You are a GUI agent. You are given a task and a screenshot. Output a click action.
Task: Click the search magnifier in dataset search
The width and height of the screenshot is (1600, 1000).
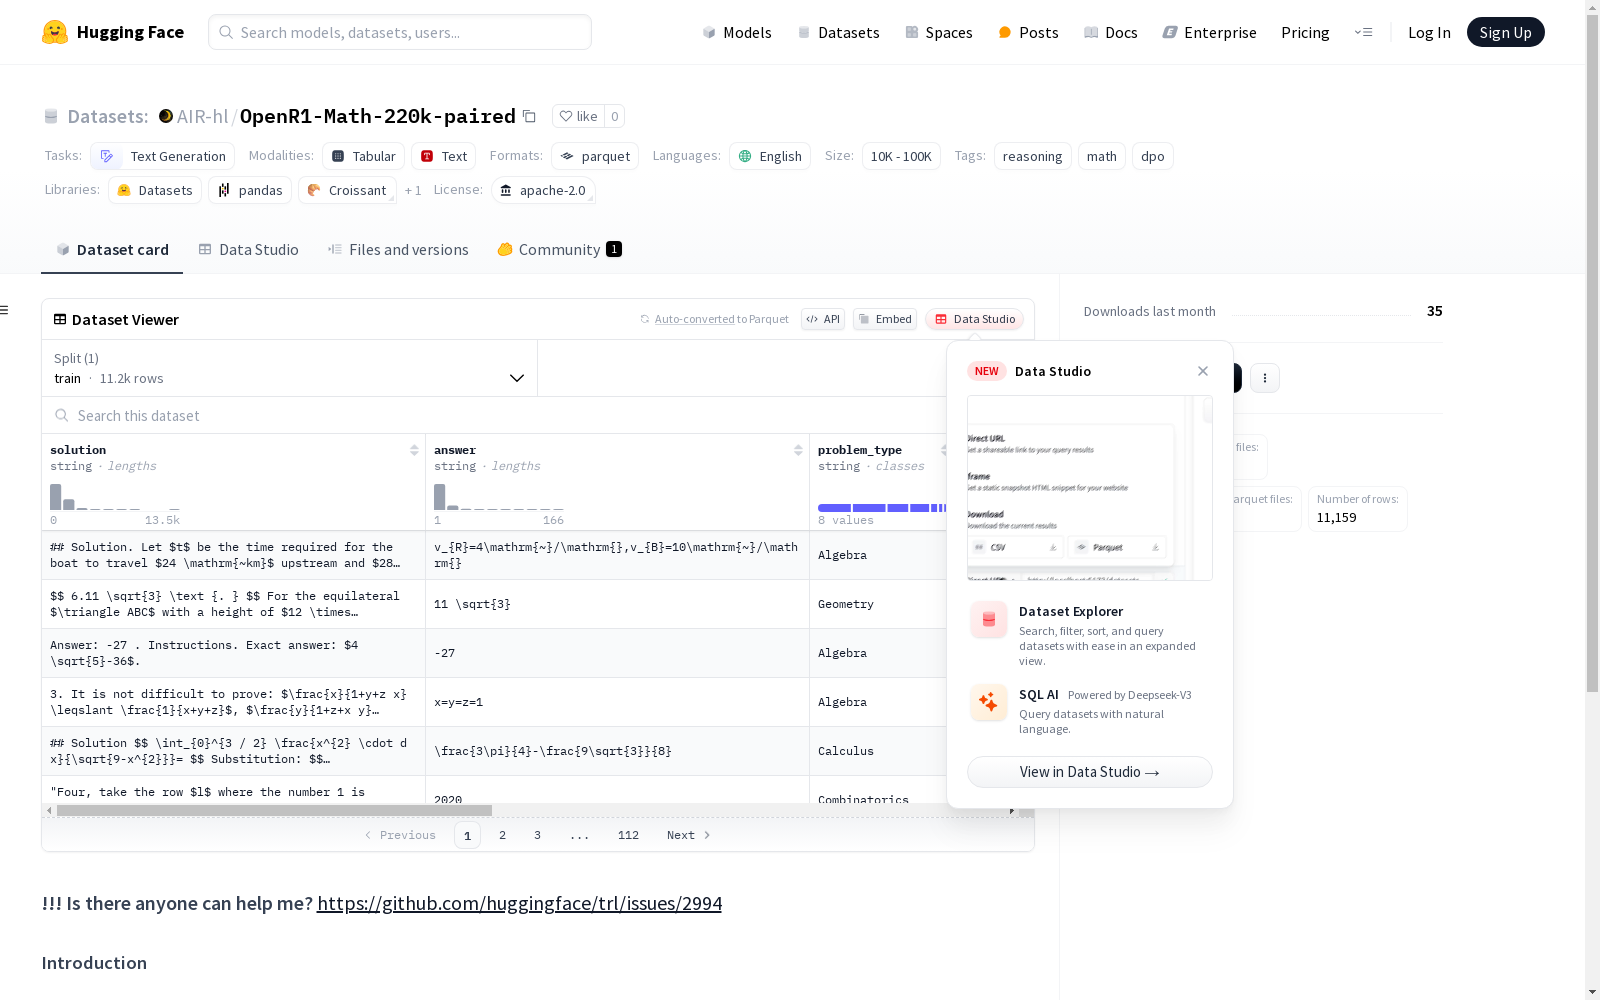62,415
